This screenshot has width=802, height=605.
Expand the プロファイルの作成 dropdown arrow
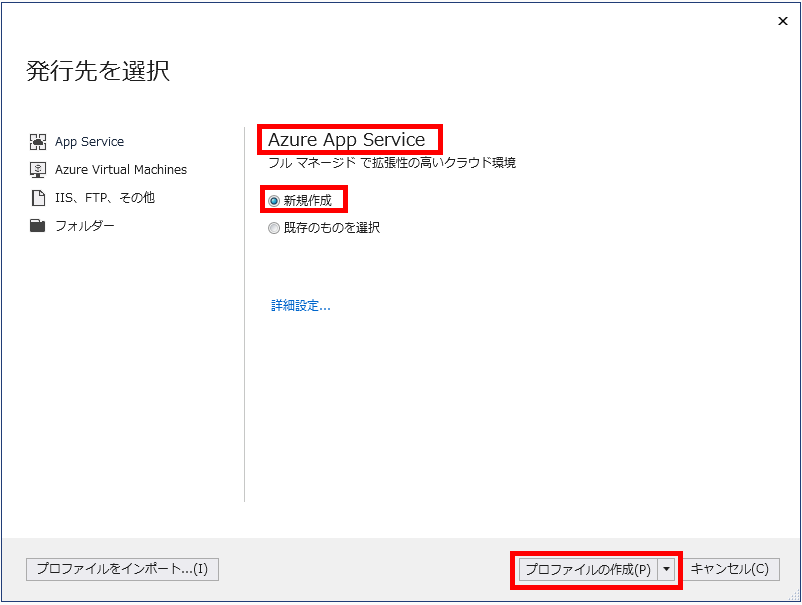coord(666,569)
